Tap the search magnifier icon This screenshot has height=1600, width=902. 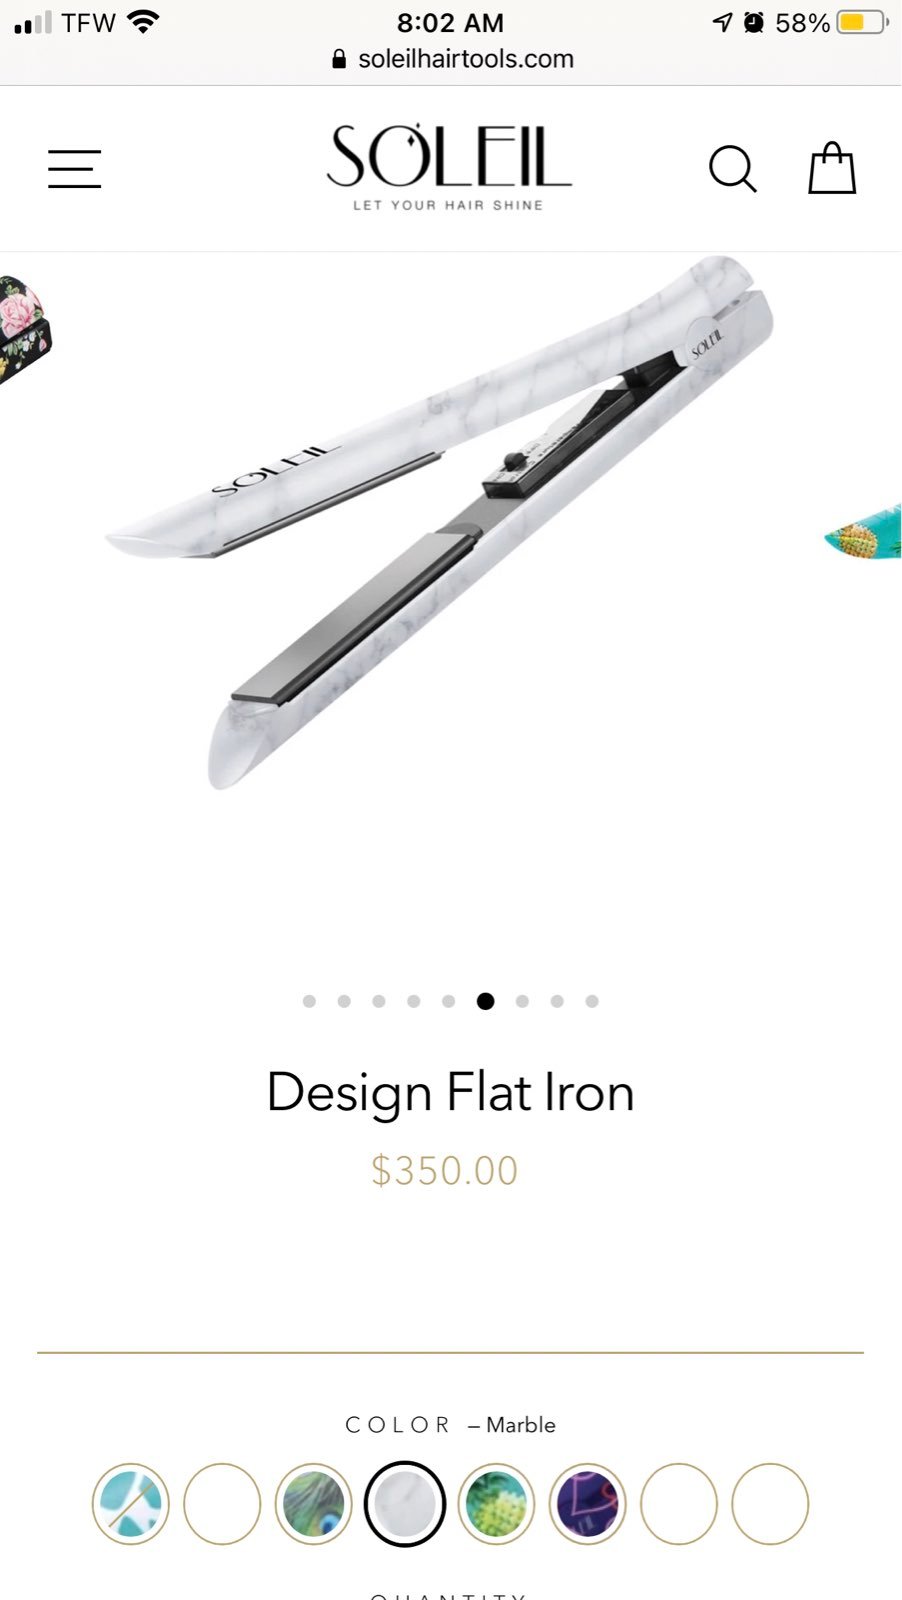pos(733,168)
